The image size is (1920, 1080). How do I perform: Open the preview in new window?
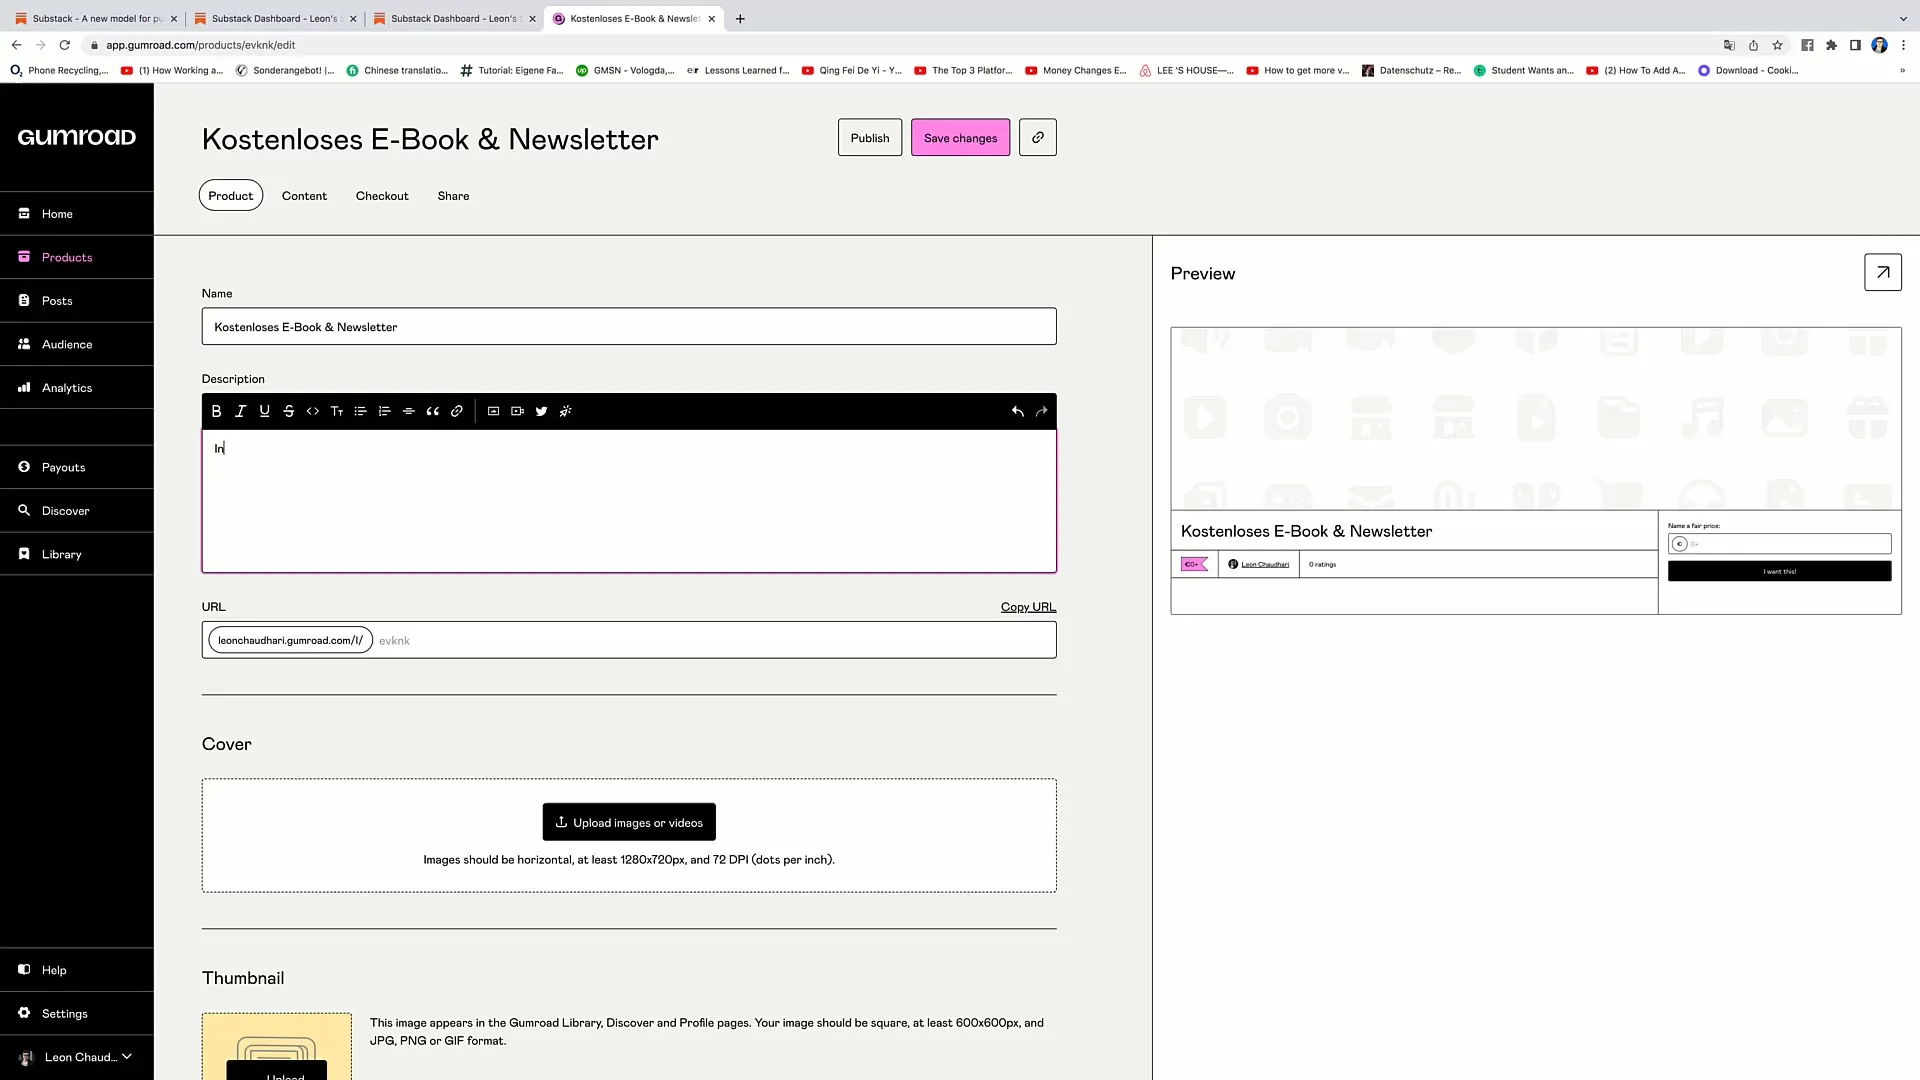1882,272
